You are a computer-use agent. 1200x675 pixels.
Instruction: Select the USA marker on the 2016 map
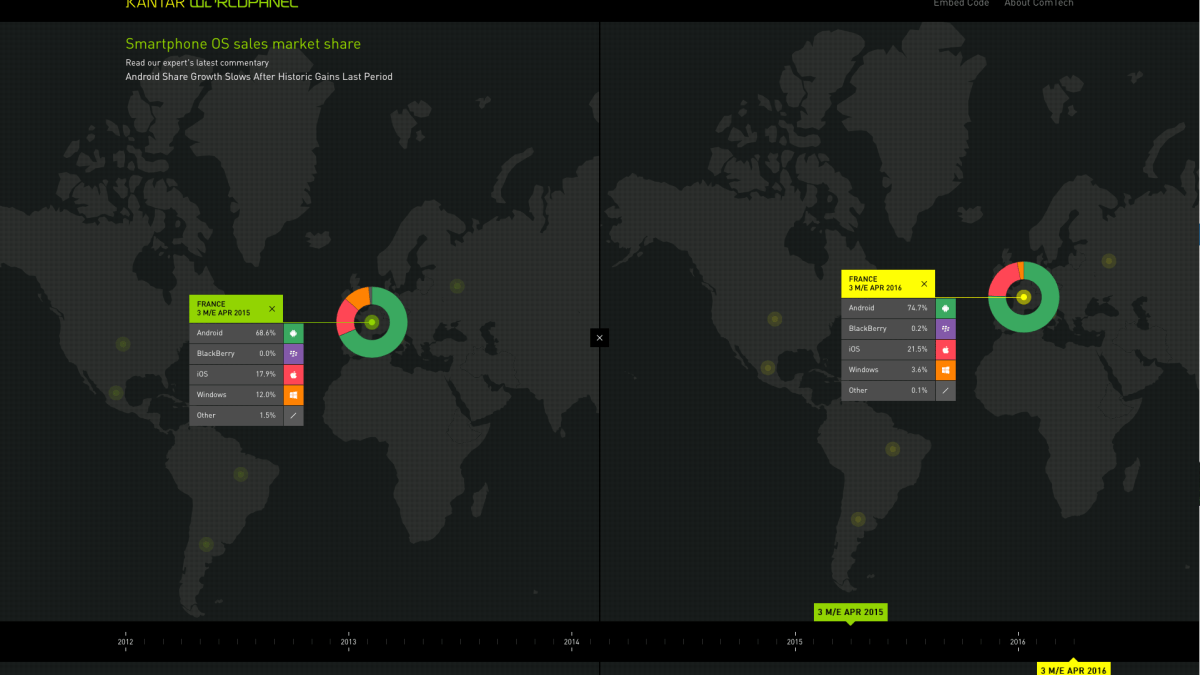click(774, 319)
